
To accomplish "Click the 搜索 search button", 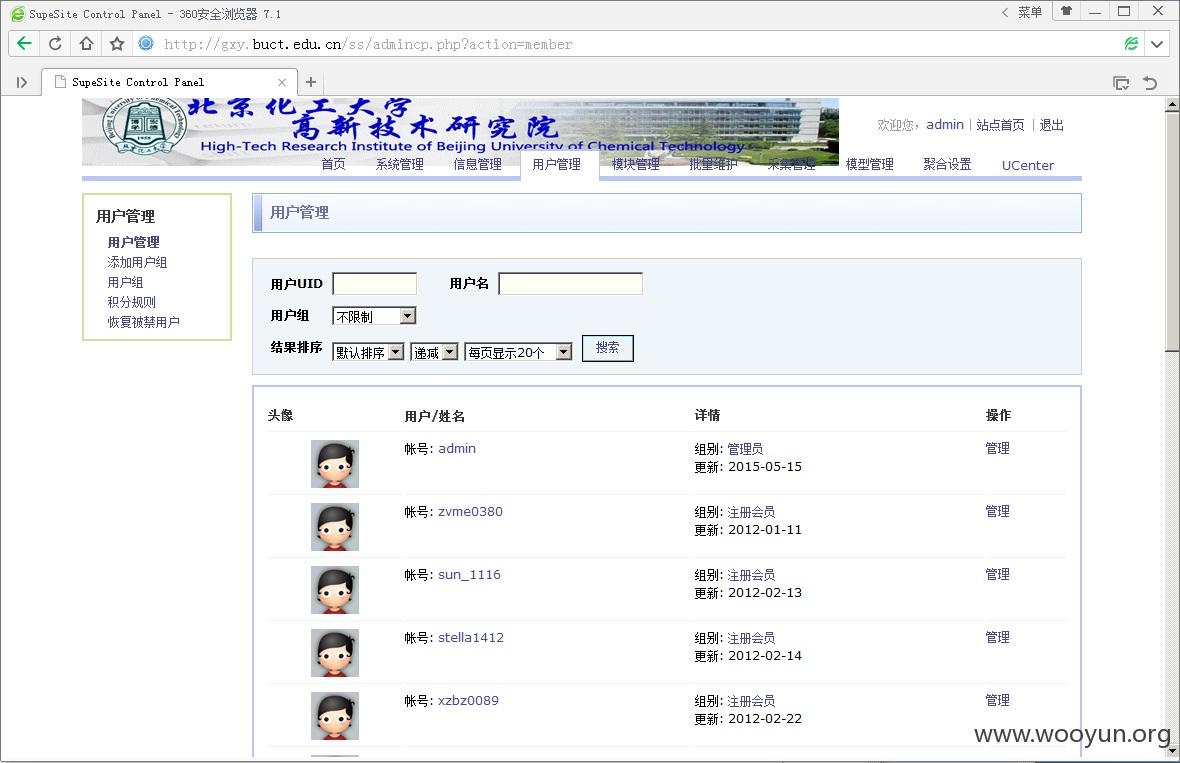I will tap(607, 348).
